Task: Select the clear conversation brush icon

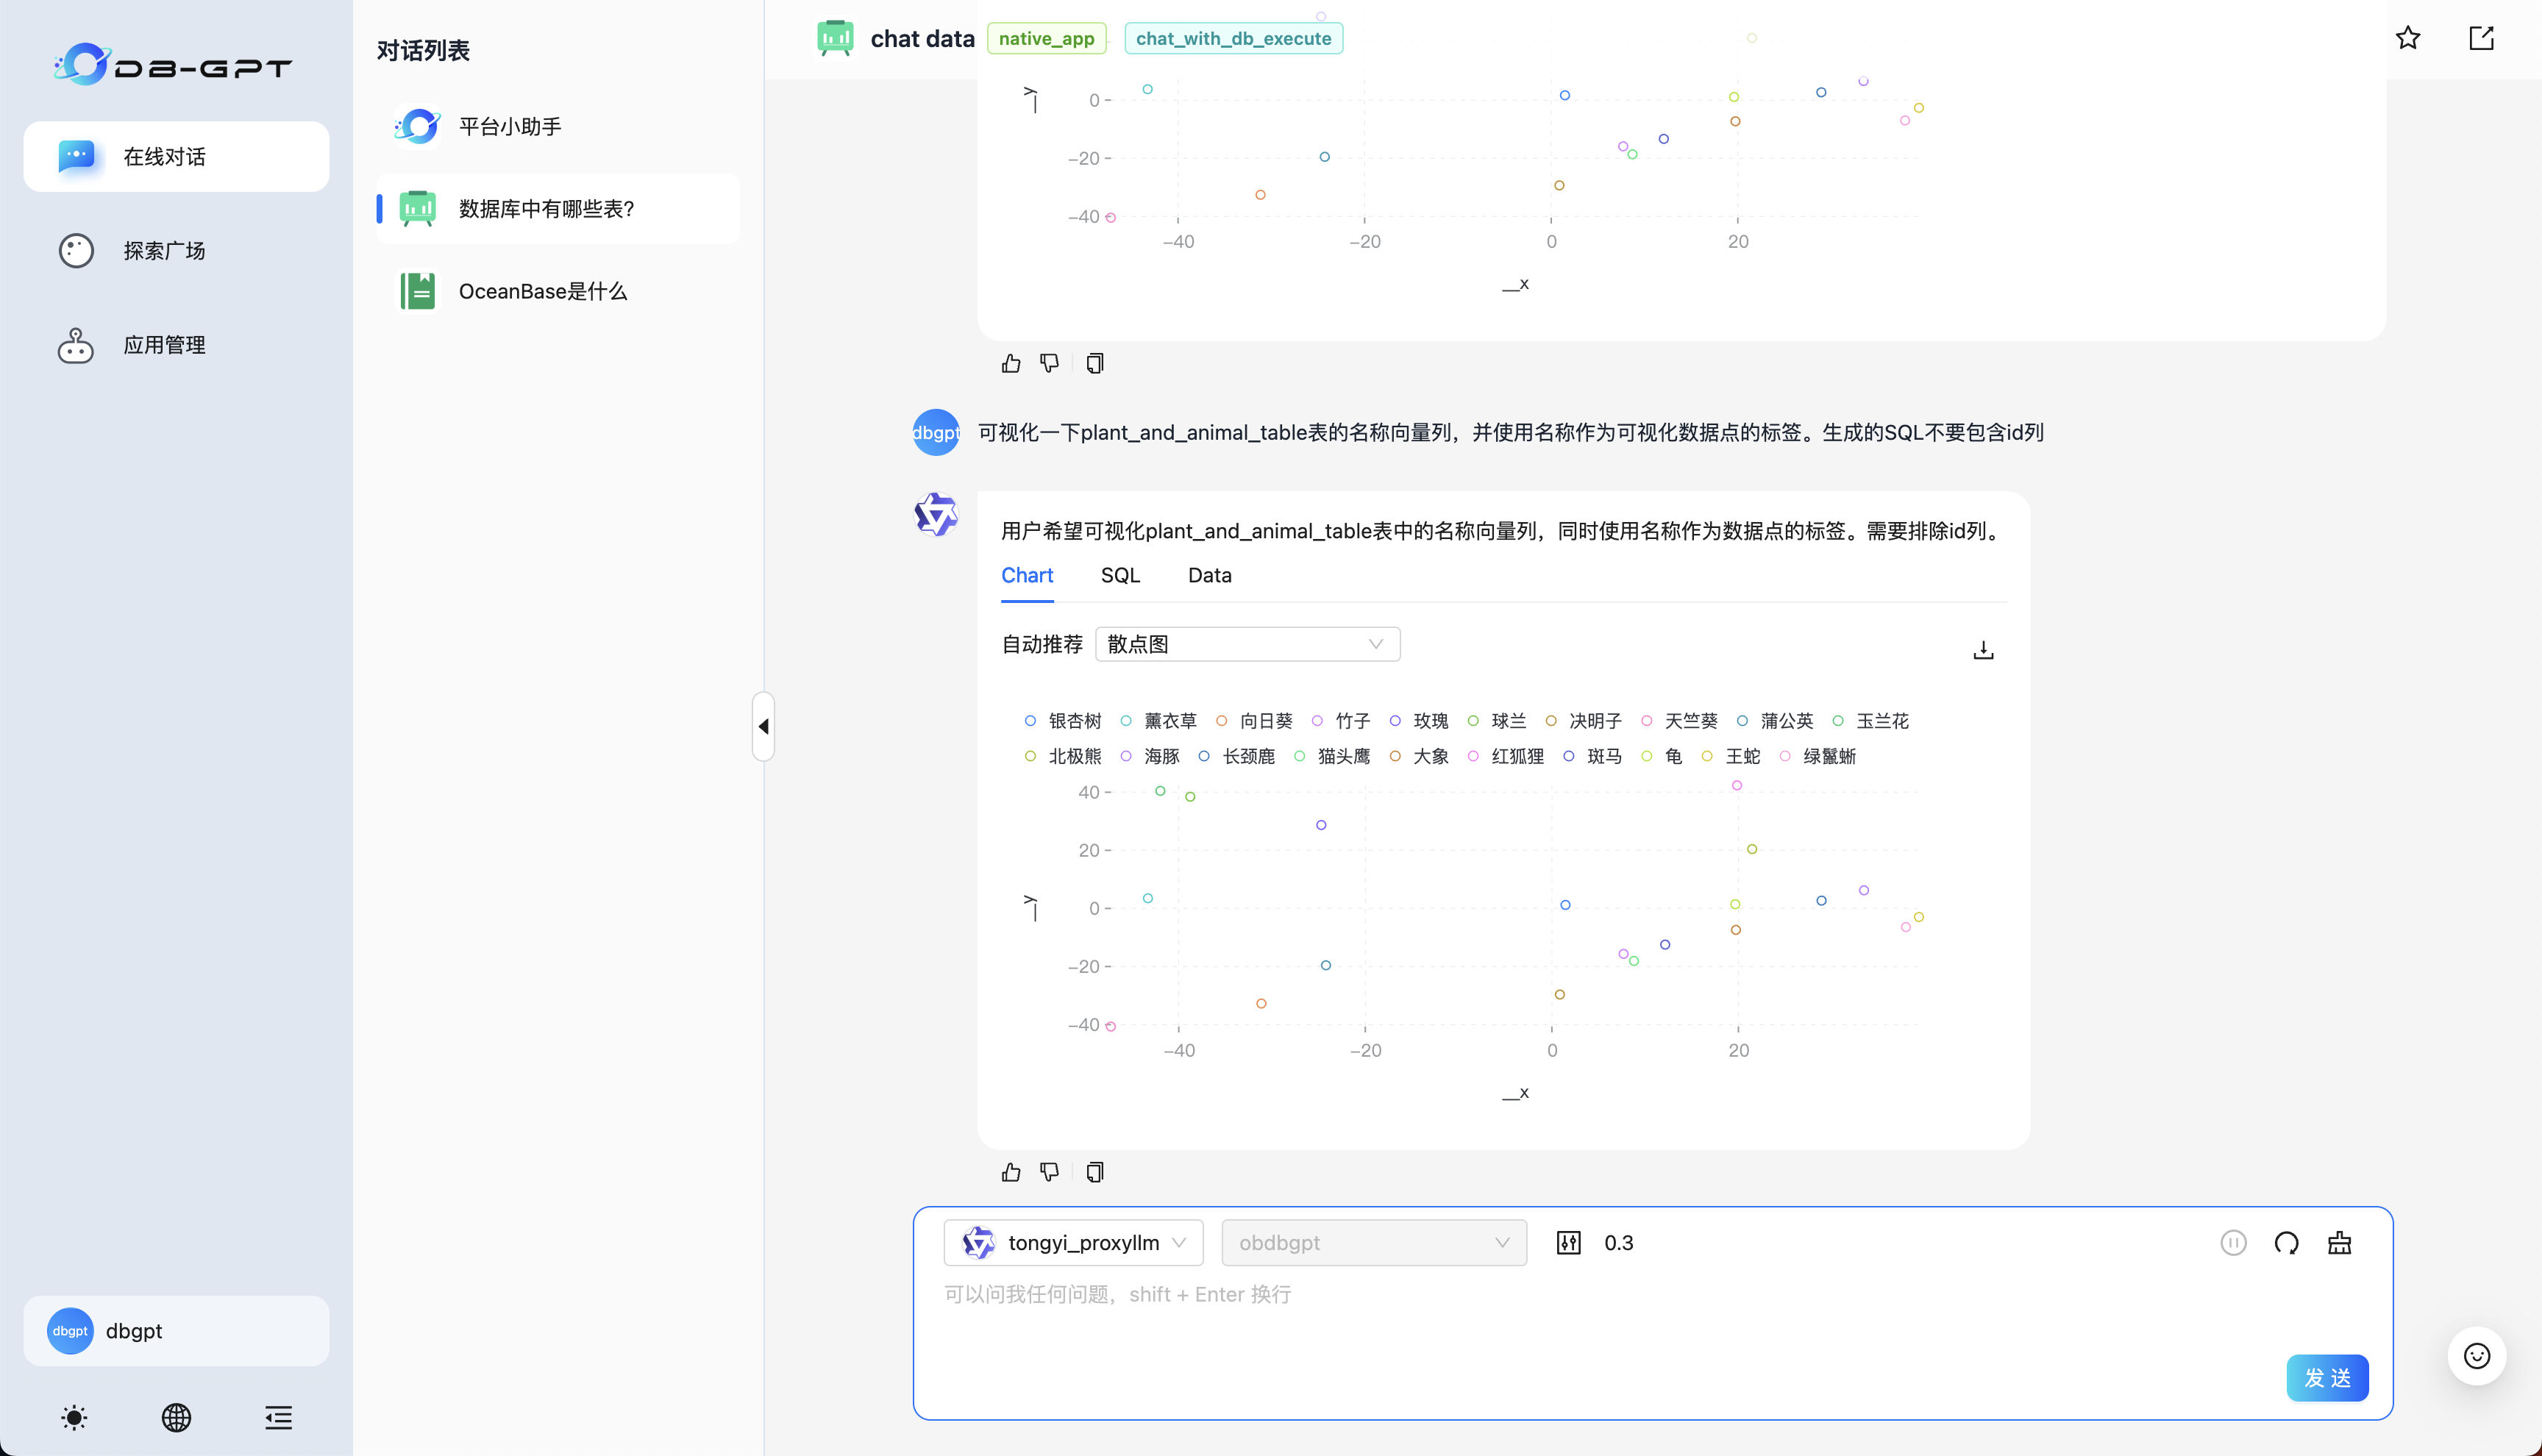Action: coord(2339,1242)
